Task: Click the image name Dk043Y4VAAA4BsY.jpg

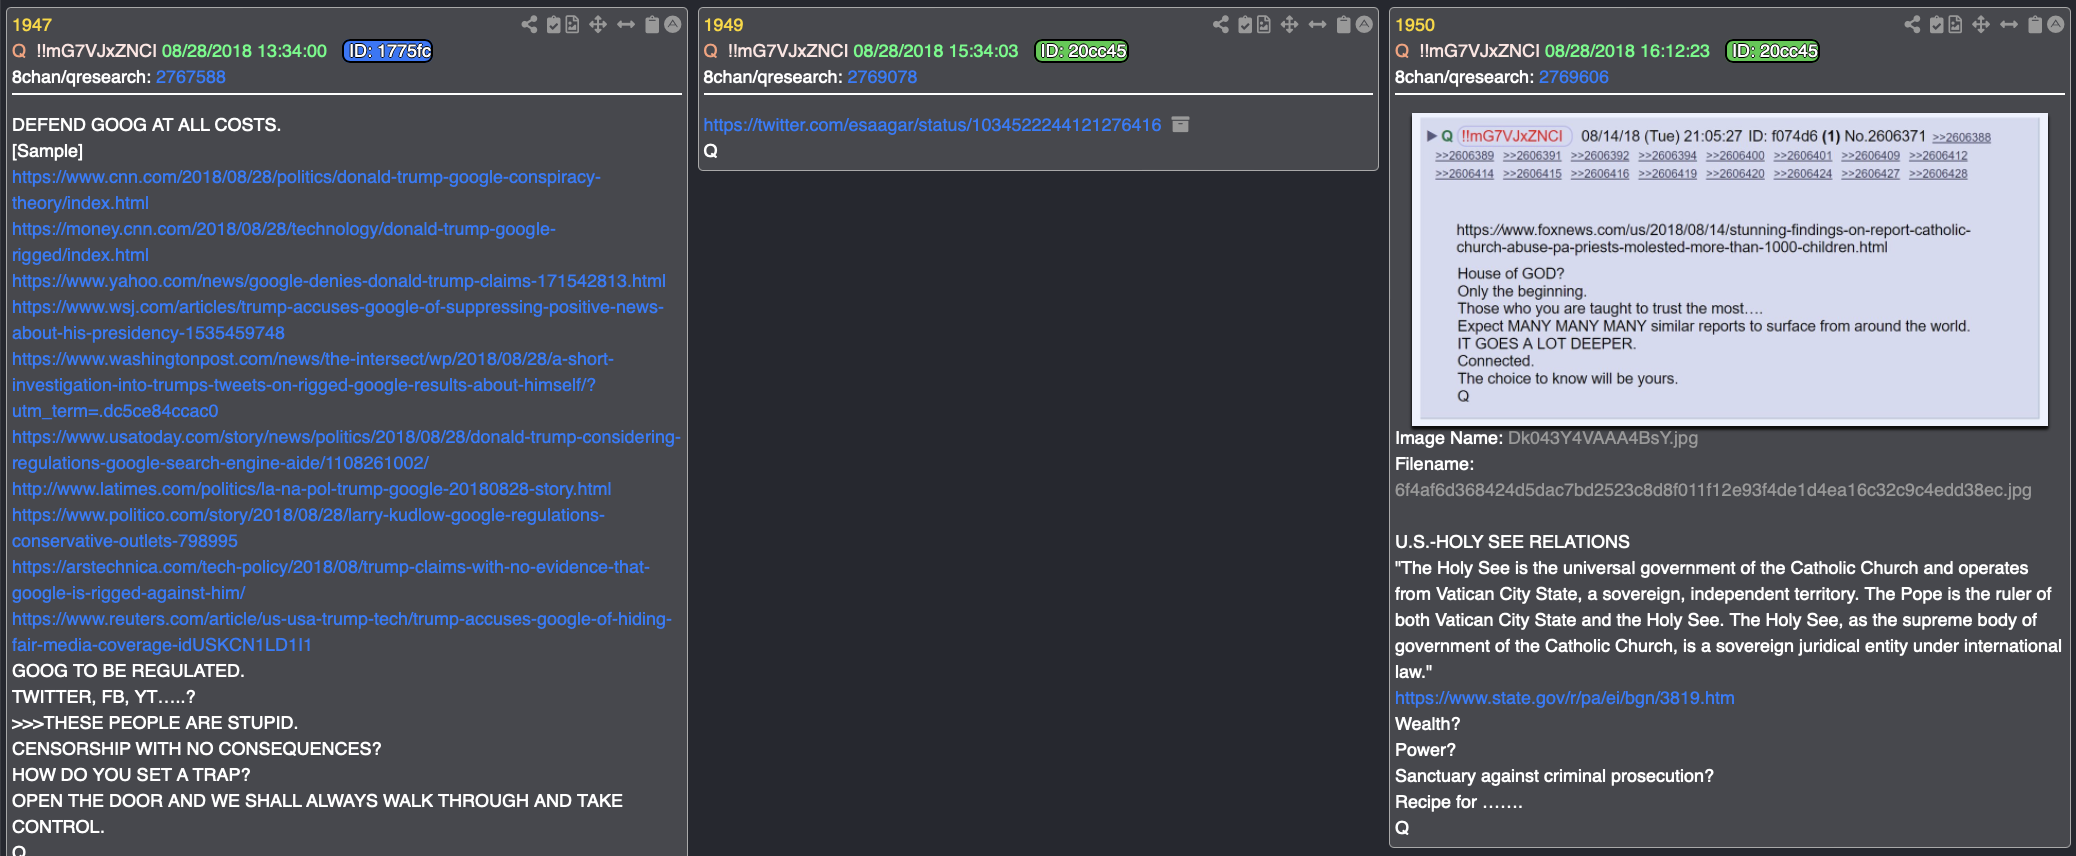Action: (1602, 438)
